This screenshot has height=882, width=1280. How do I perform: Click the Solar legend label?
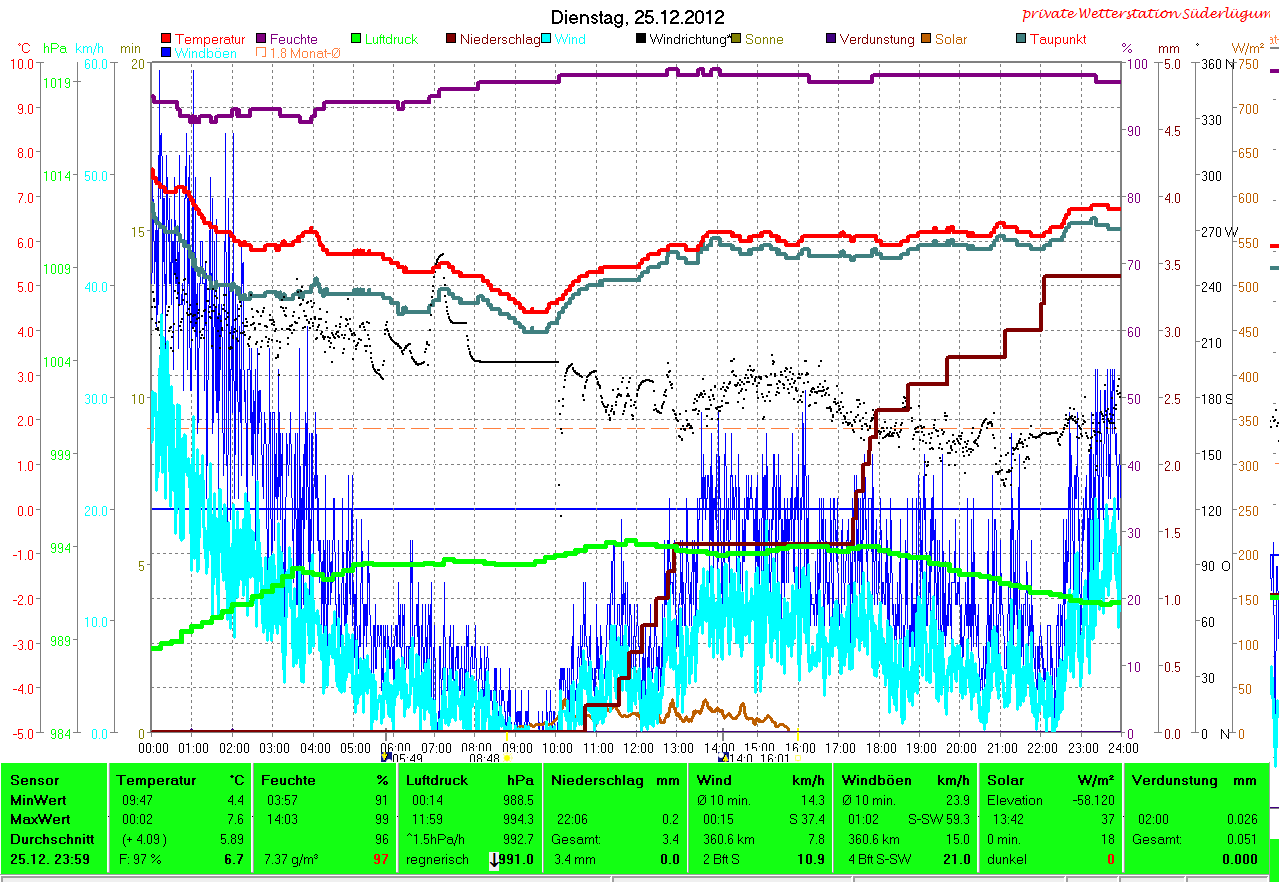click(x=950, y=39)
